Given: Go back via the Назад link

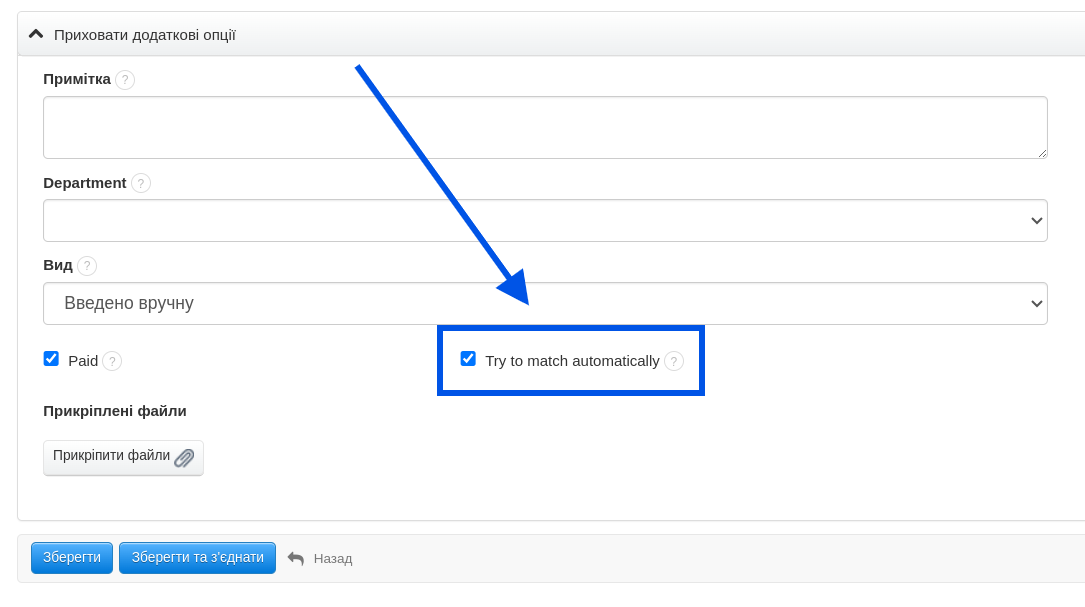Looking at the screenshot, I should [333, 559].
